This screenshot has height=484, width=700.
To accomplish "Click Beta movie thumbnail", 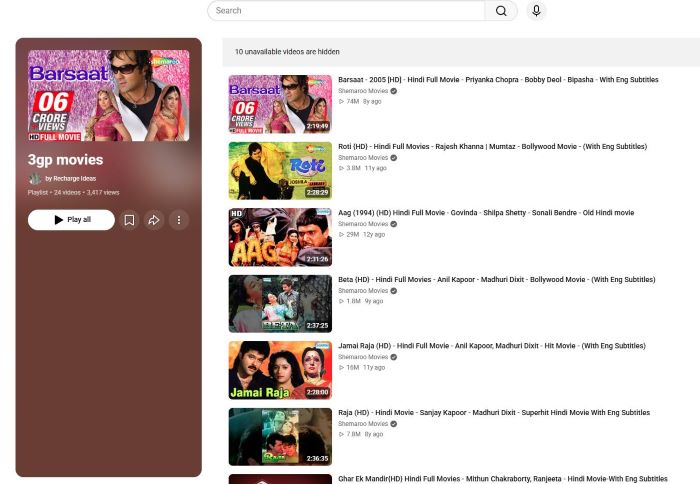I will 280,304.
